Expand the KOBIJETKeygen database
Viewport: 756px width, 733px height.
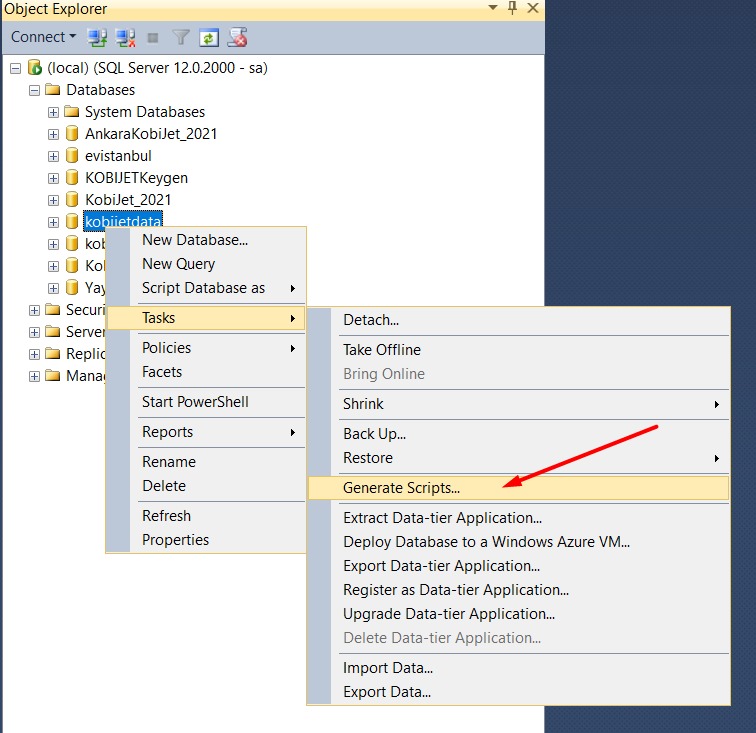[x=54, y=178]
